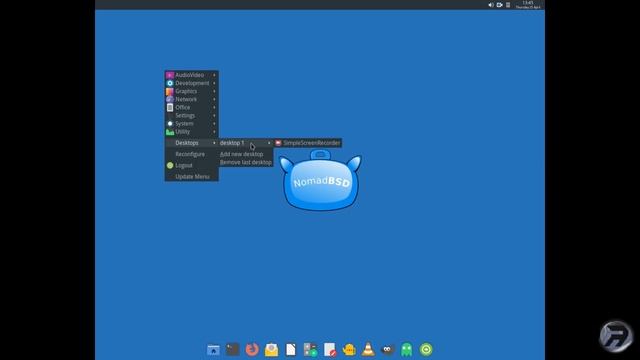Open Firefox from the dock
This screenshot has height=360, width=640.
coord(252,349)
